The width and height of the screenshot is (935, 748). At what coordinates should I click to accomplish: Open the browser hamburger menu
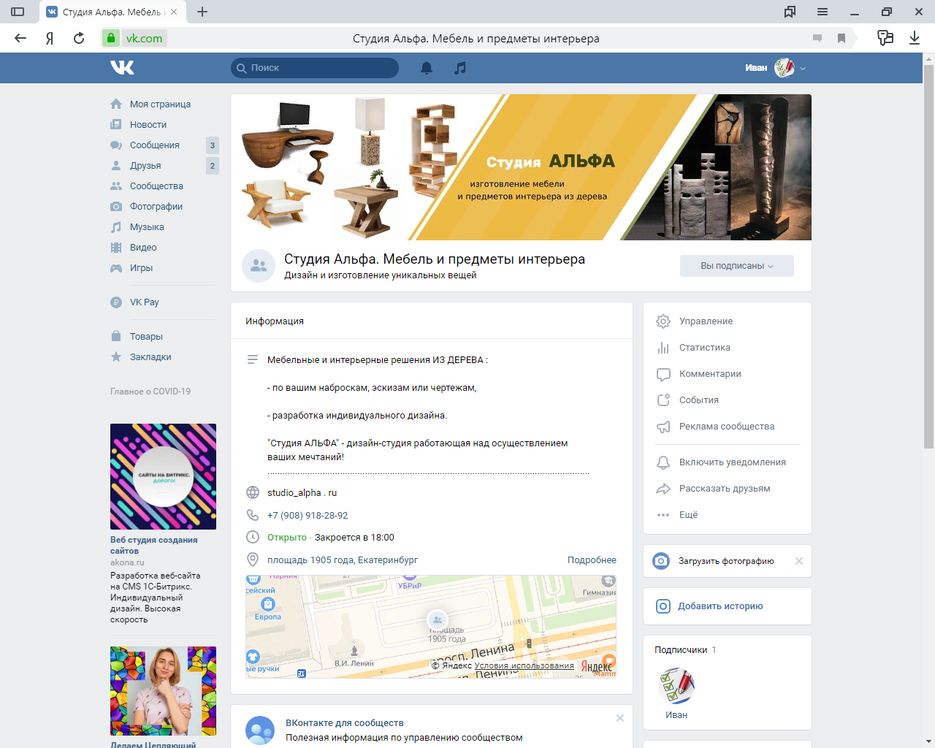822,11
